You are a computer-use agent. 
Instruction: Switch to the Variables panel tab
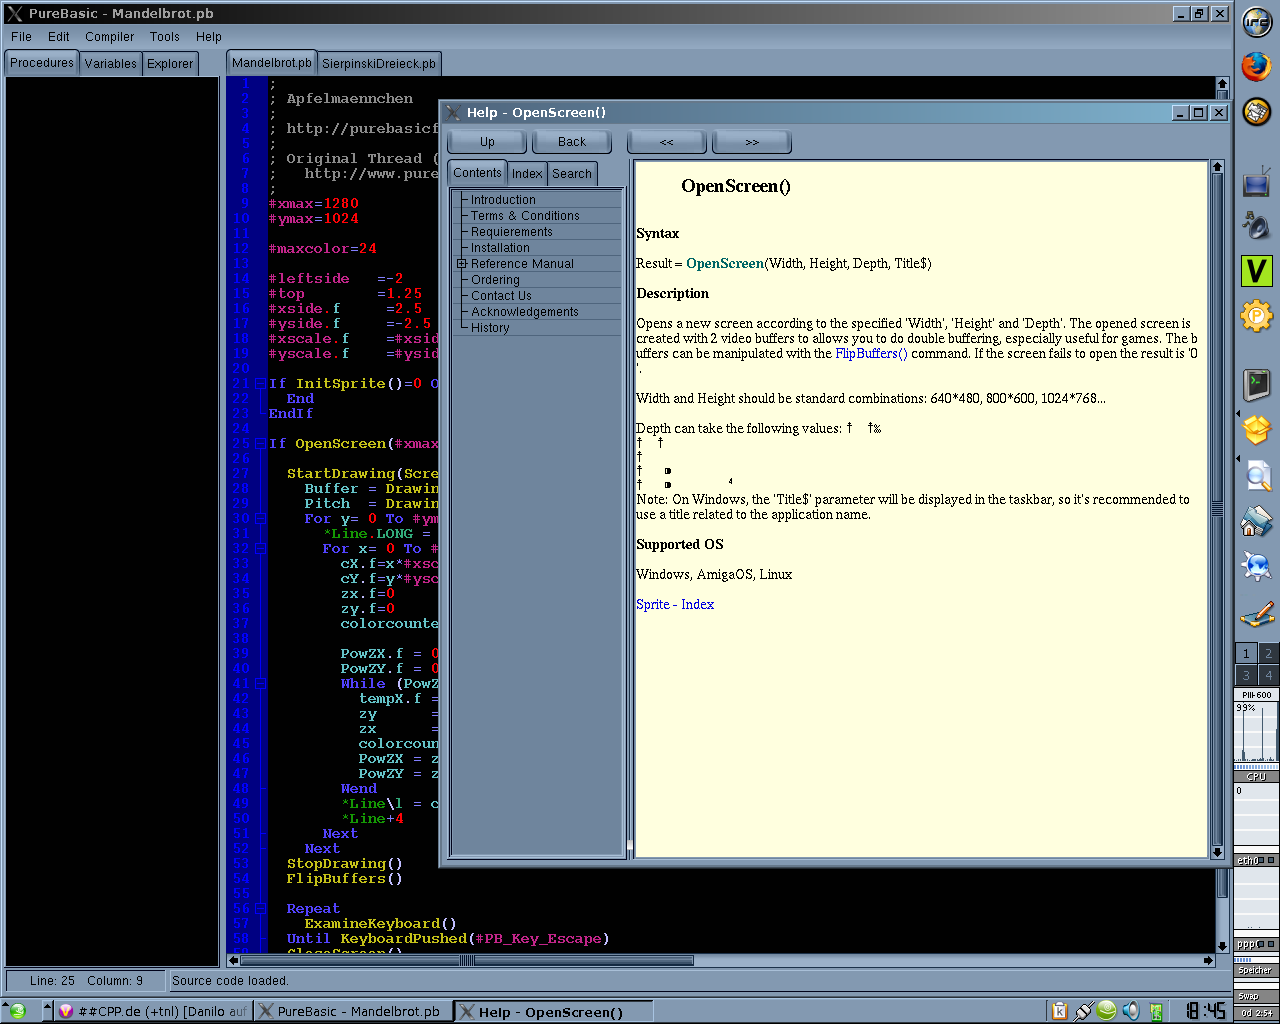110,63
